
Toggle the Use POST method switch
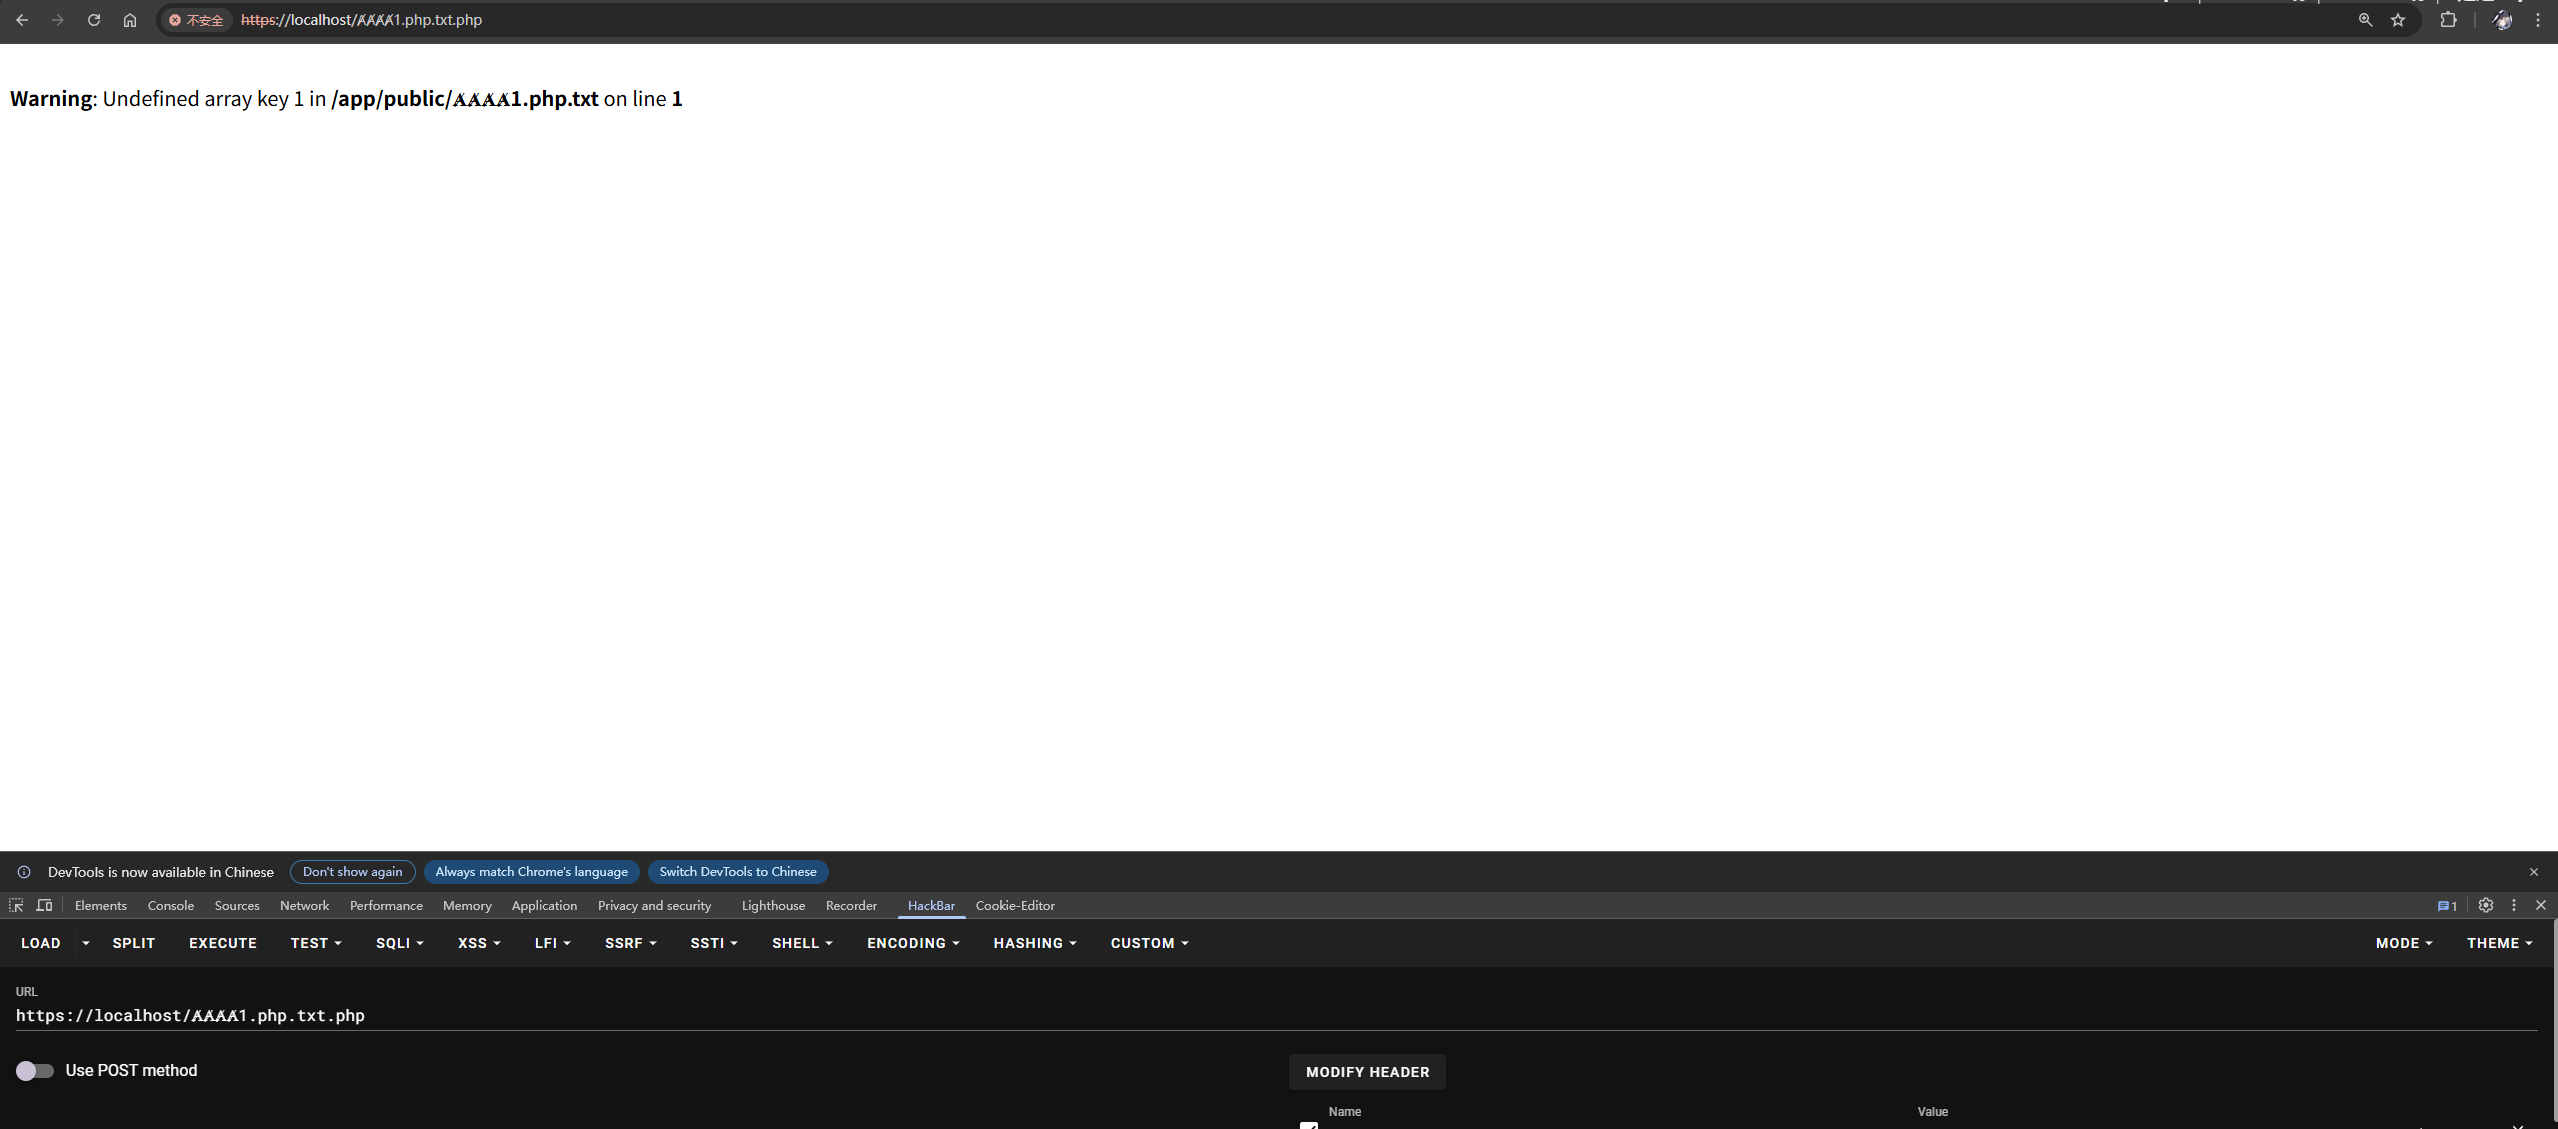pyautogui.click(x=35, y=1071)
